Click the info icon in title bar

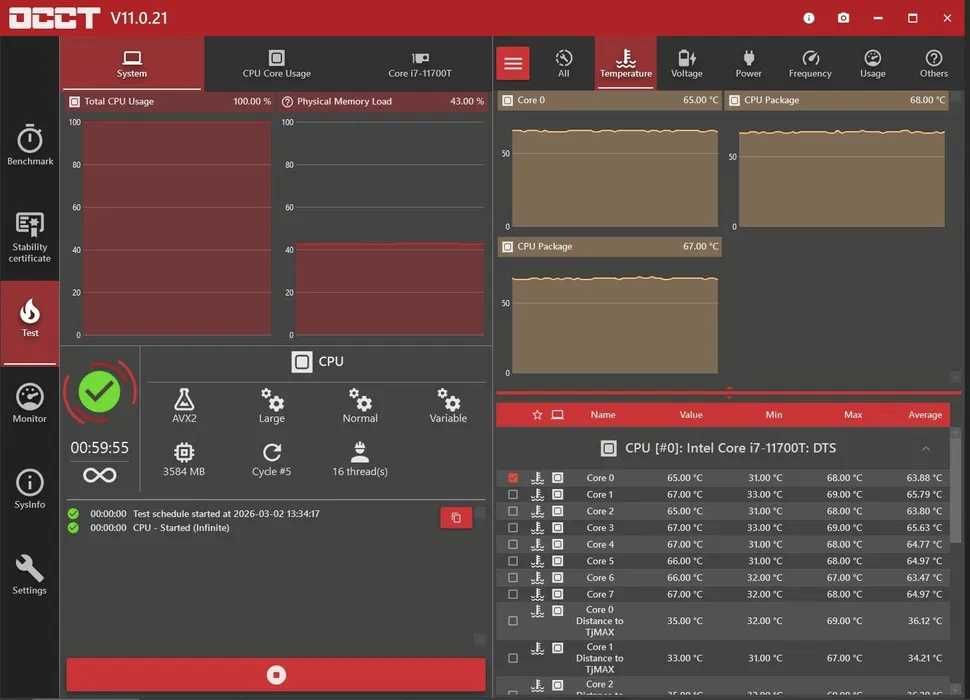pos(809,18)
